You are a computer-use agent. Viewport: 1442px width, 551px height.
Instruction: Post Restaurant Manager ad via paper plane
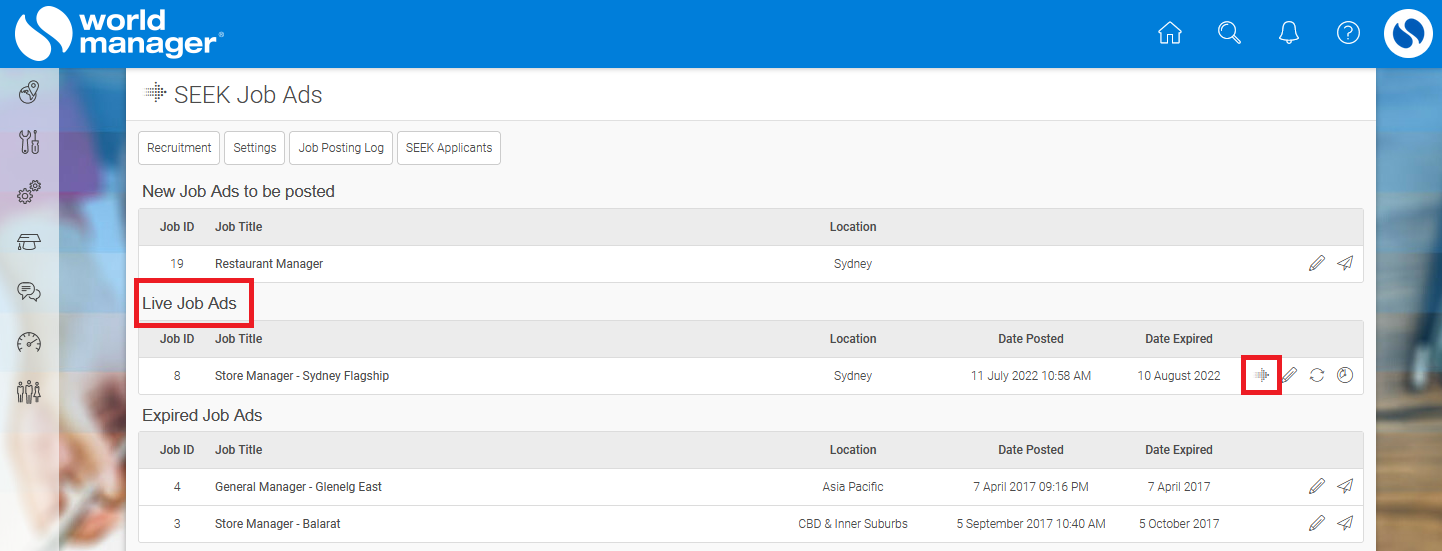click(x=1345, y=264)
